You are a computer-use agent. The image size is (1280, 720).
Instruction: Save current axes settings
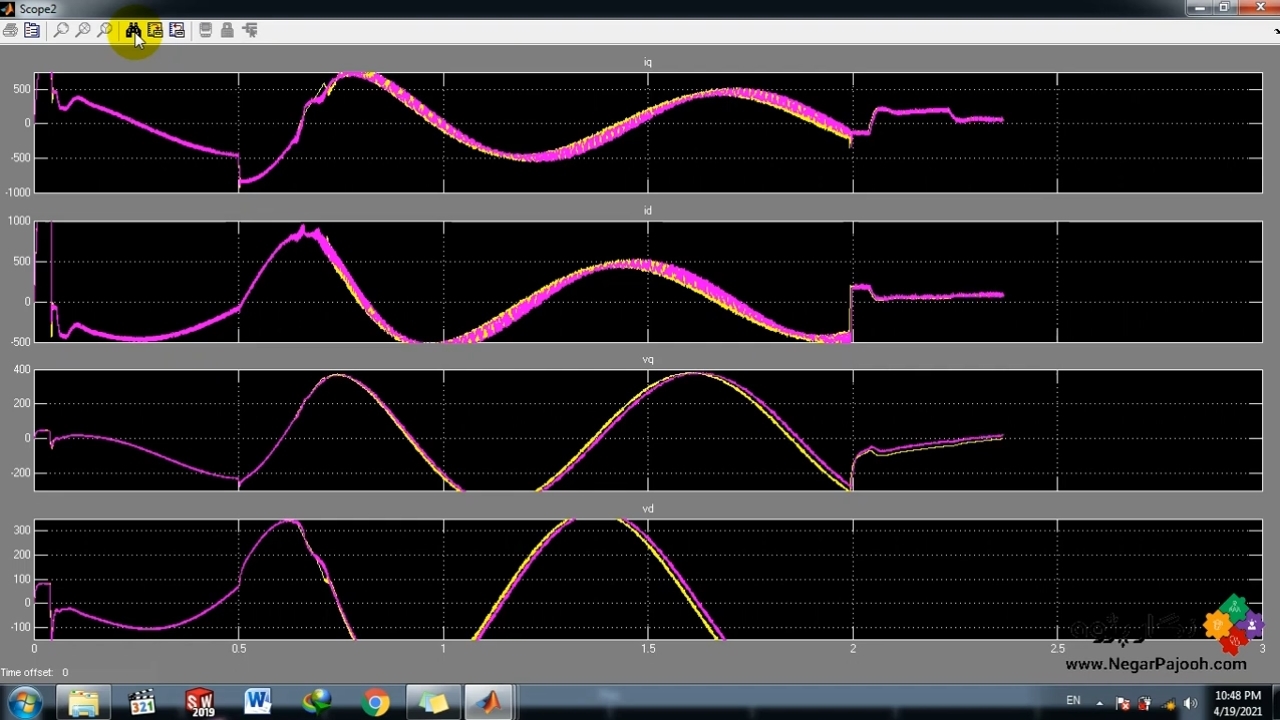click(x=155, y=31)
